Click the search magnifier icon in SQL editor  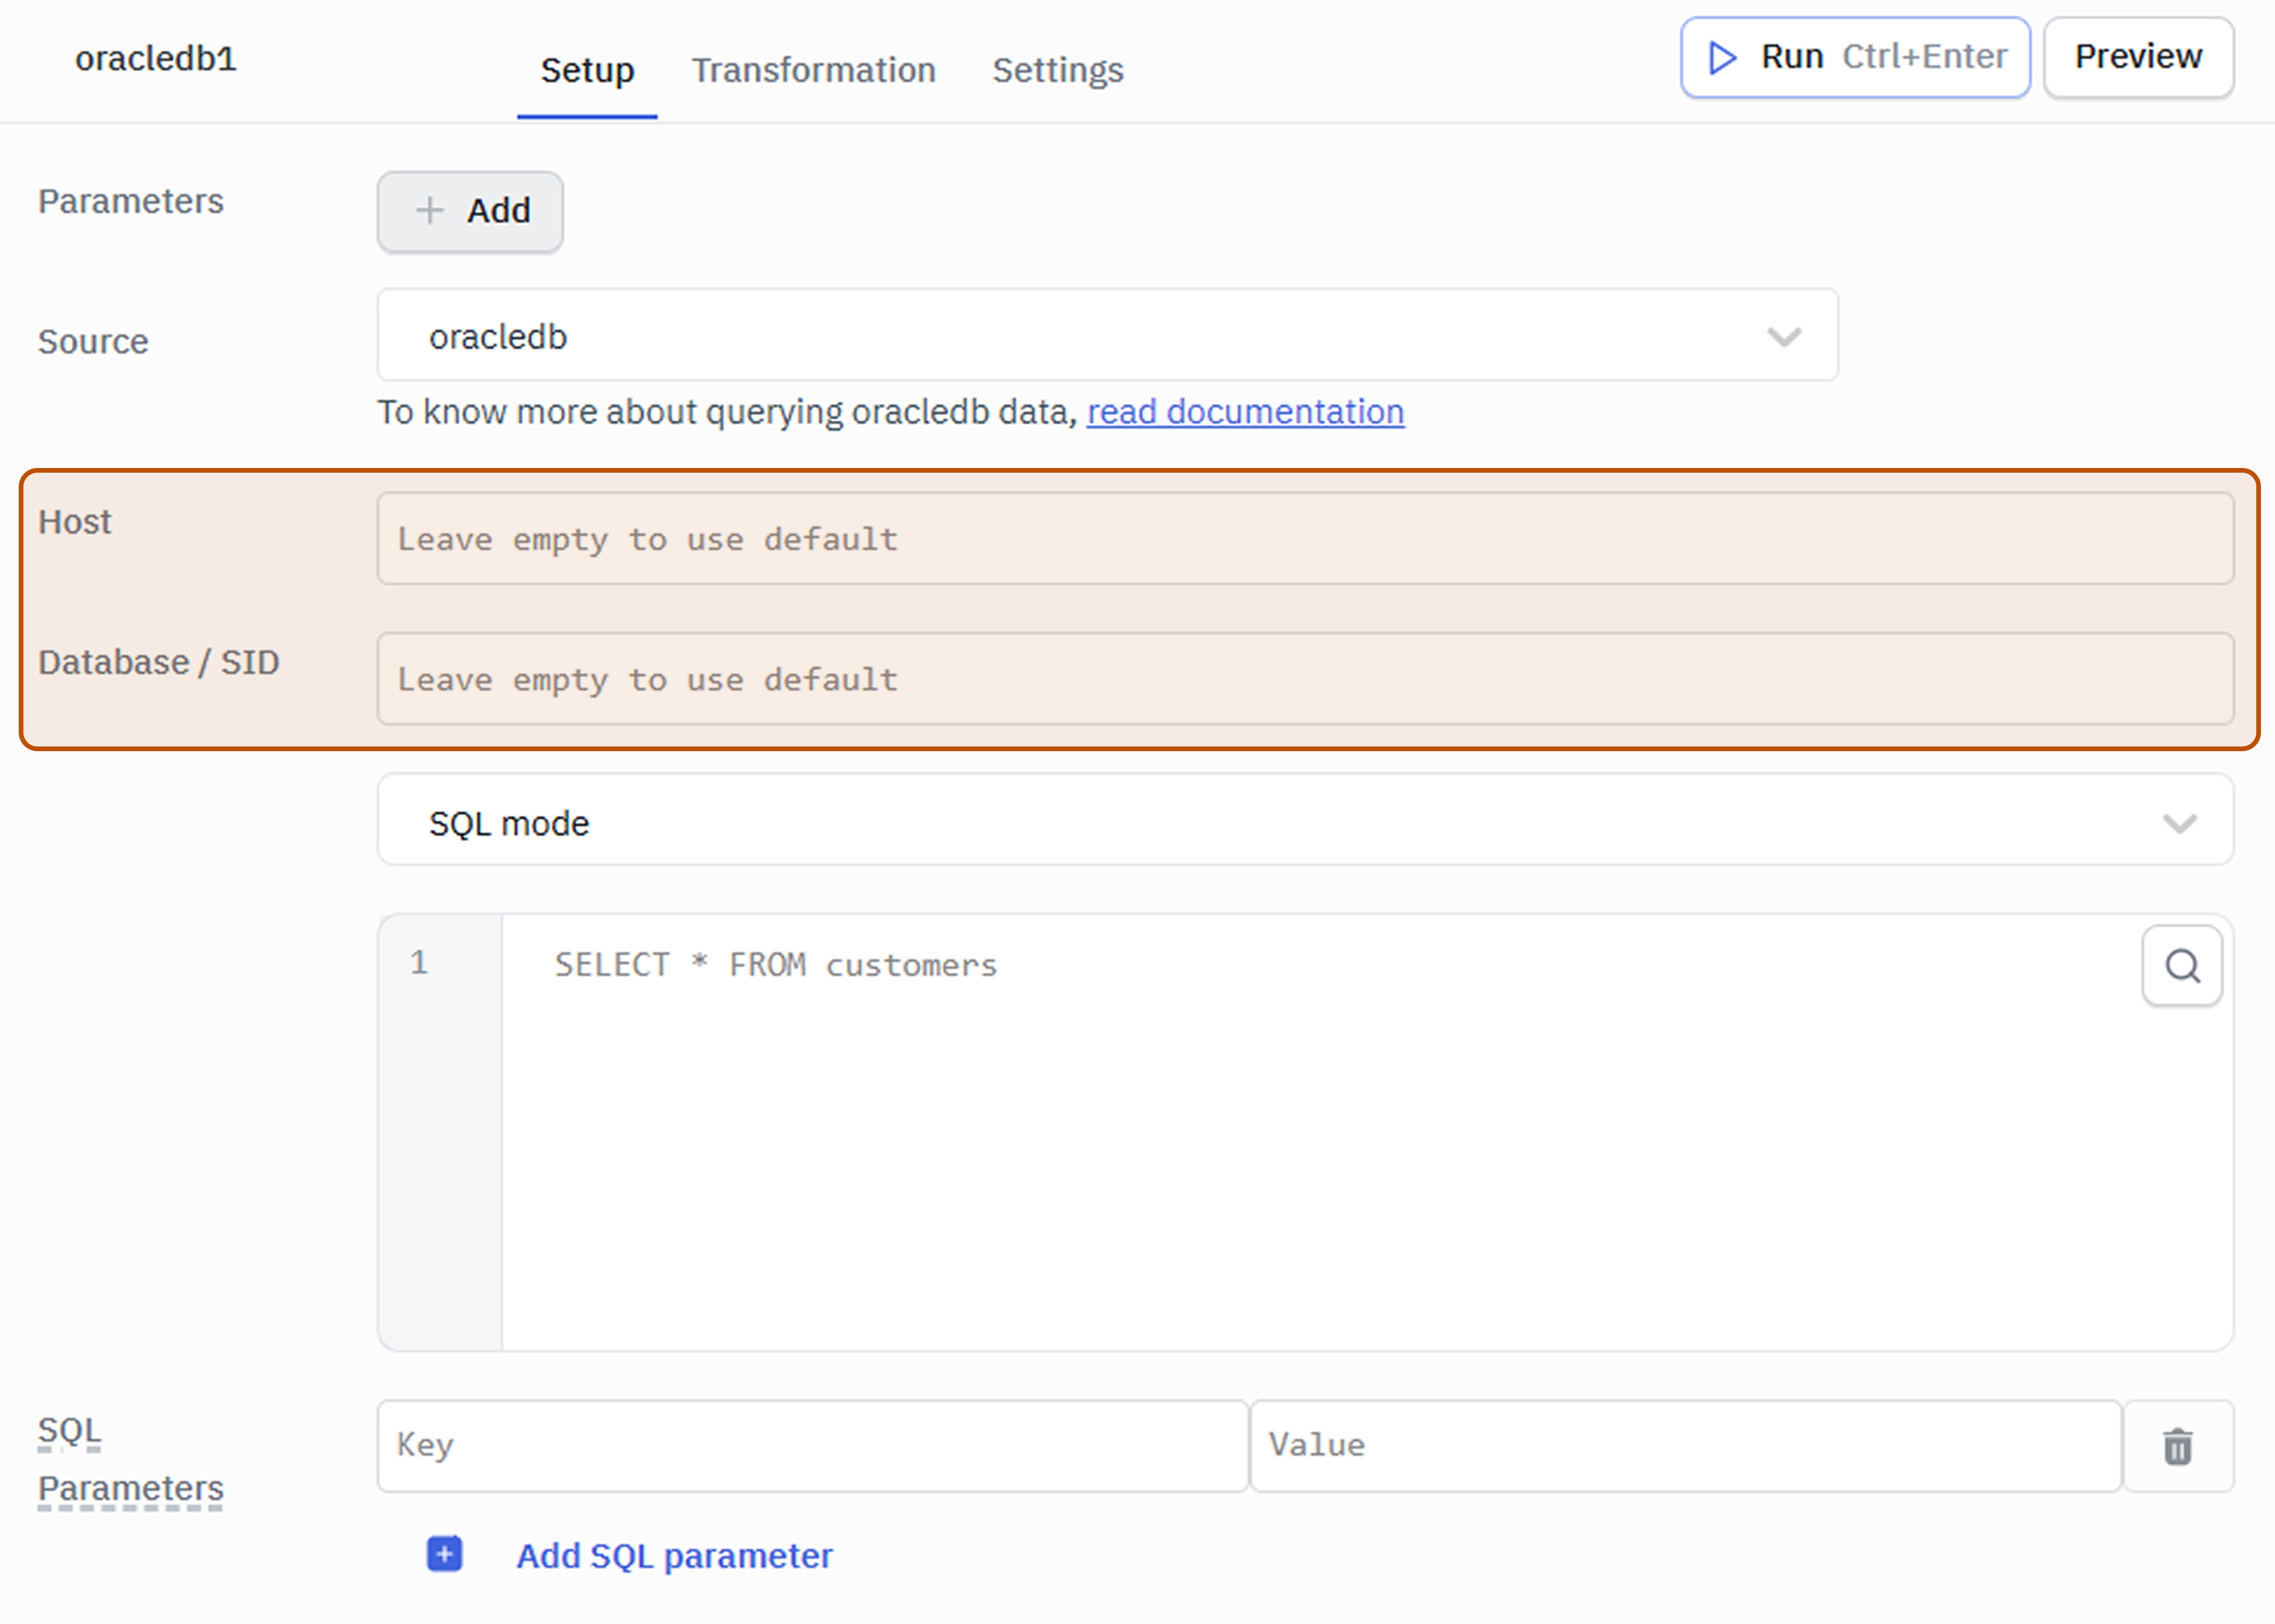tap(2182, 966)
